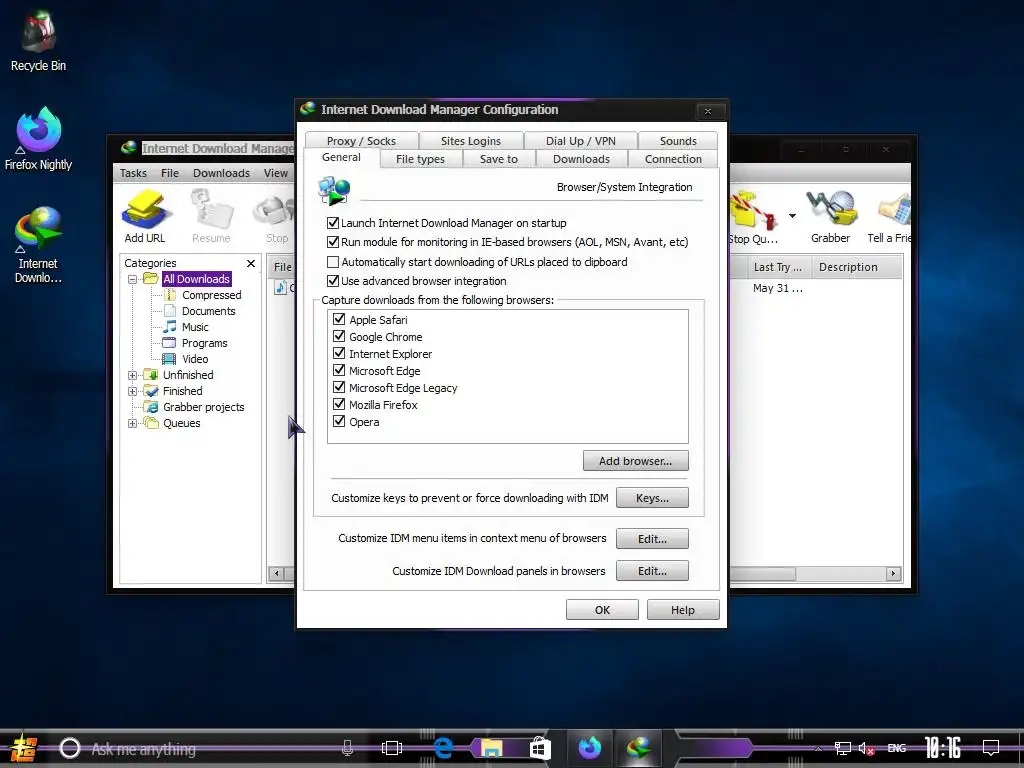This screenshot has width=1024, height=768.
Task: Expand the Finished tree node
Action: point(133,391)
